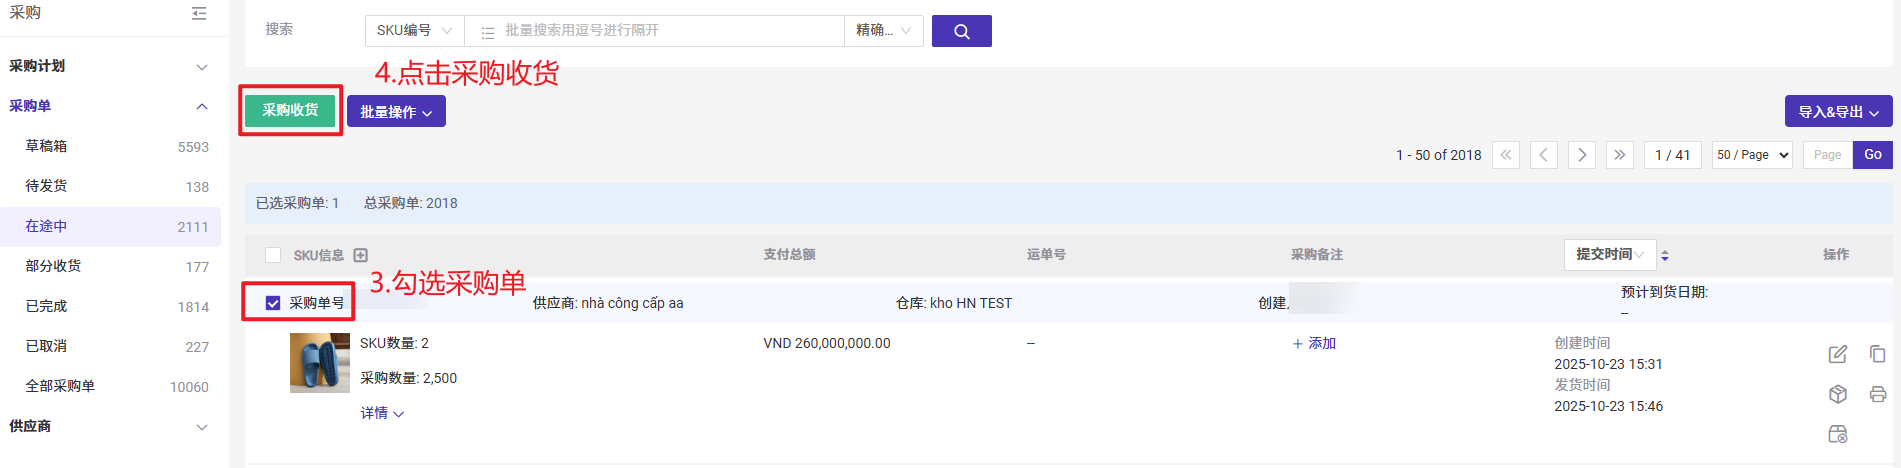1901x468 pixels.
Task: Toggle the 提交时间 sort order arrows
Action: (1665, 255)
